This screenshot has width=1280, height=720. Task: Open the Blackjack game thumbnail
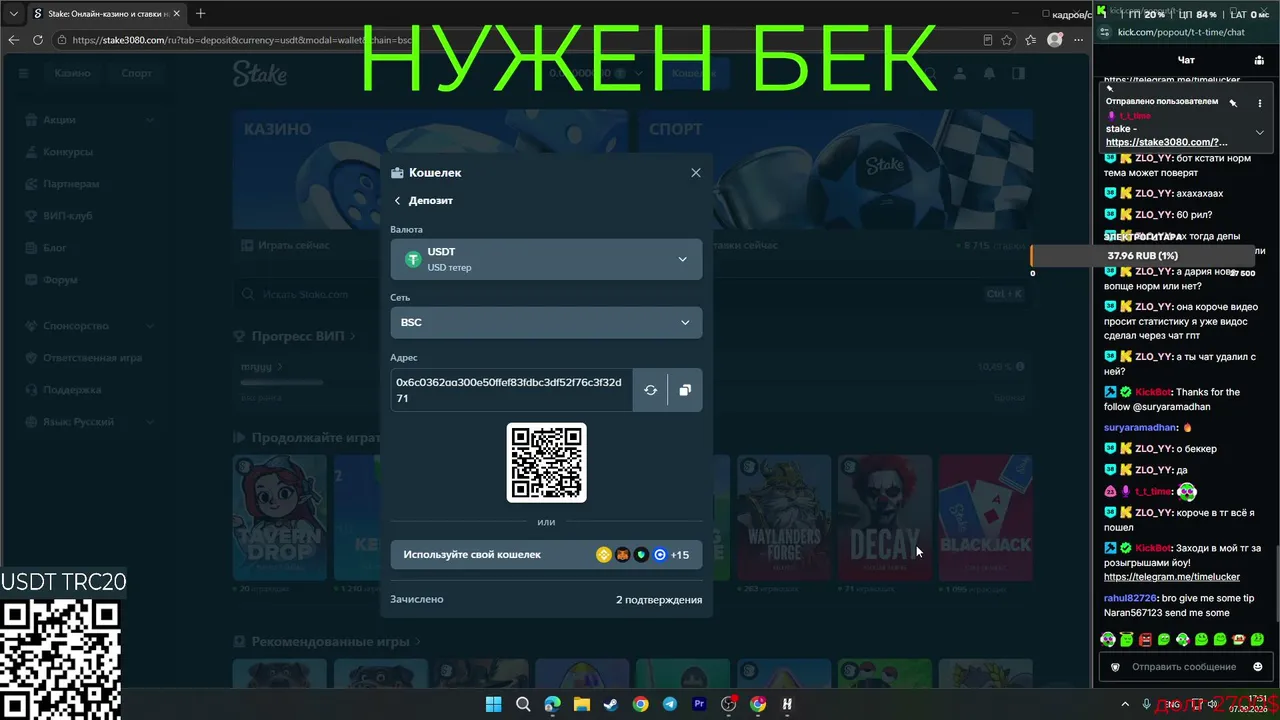click(986, 517)
